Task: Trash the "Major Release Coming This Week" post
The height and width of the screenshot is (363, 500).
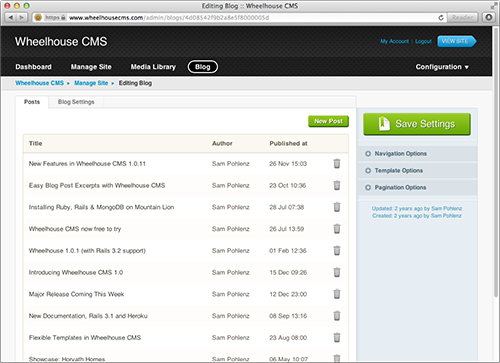Action: (337, 294)
